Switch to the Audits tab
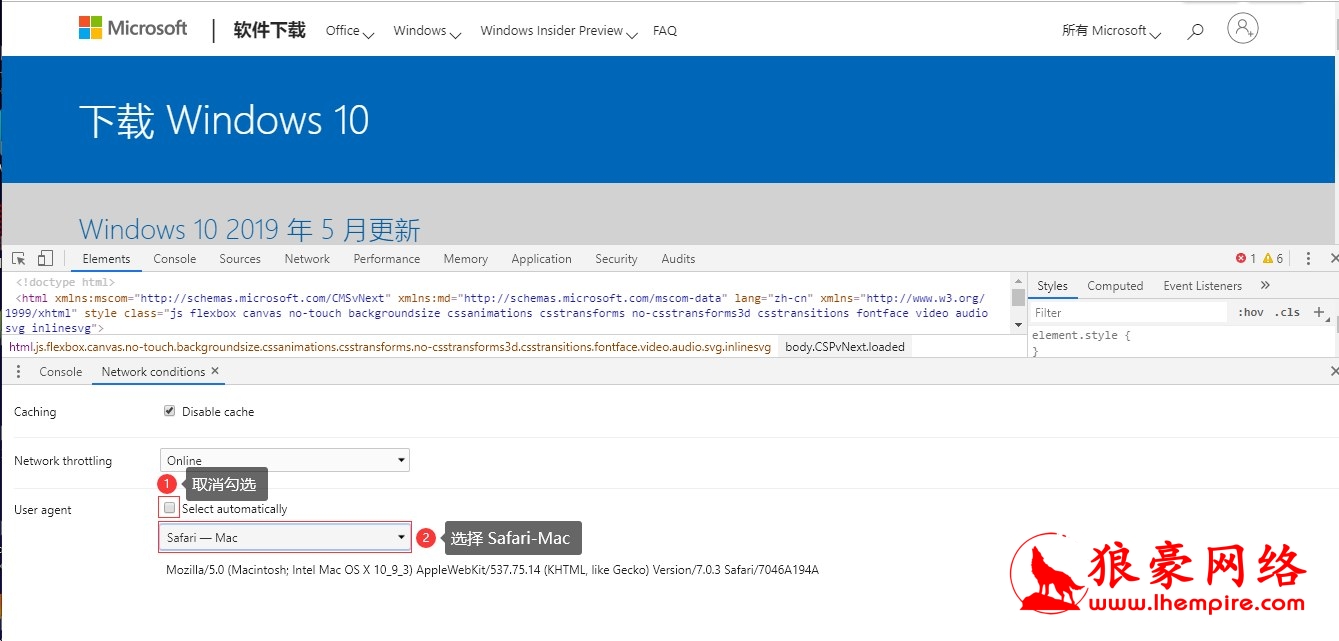This screenshot has width=1339, height=641. pos(678,258)
